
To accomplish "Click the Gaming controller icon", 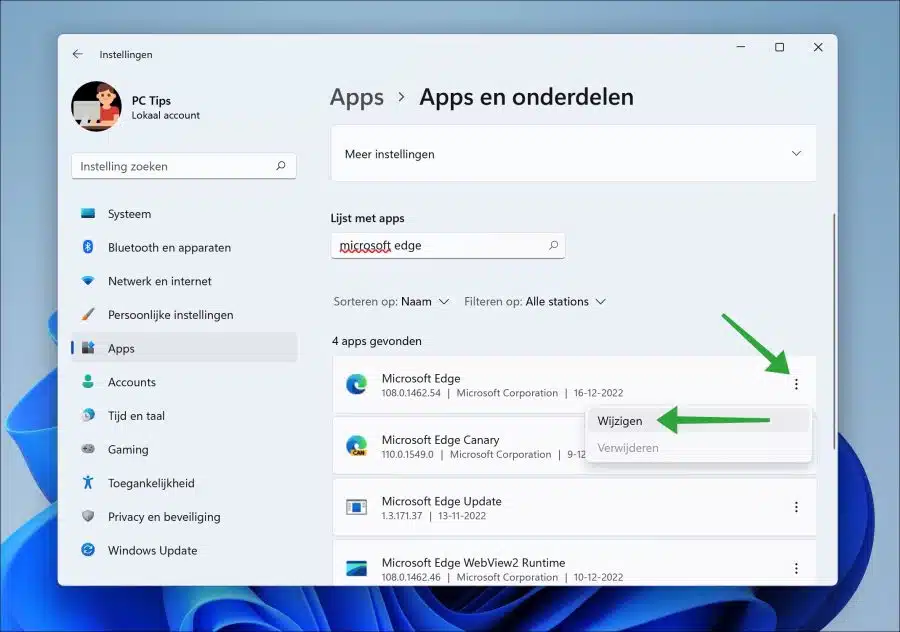I will click(x=88, y=449).
